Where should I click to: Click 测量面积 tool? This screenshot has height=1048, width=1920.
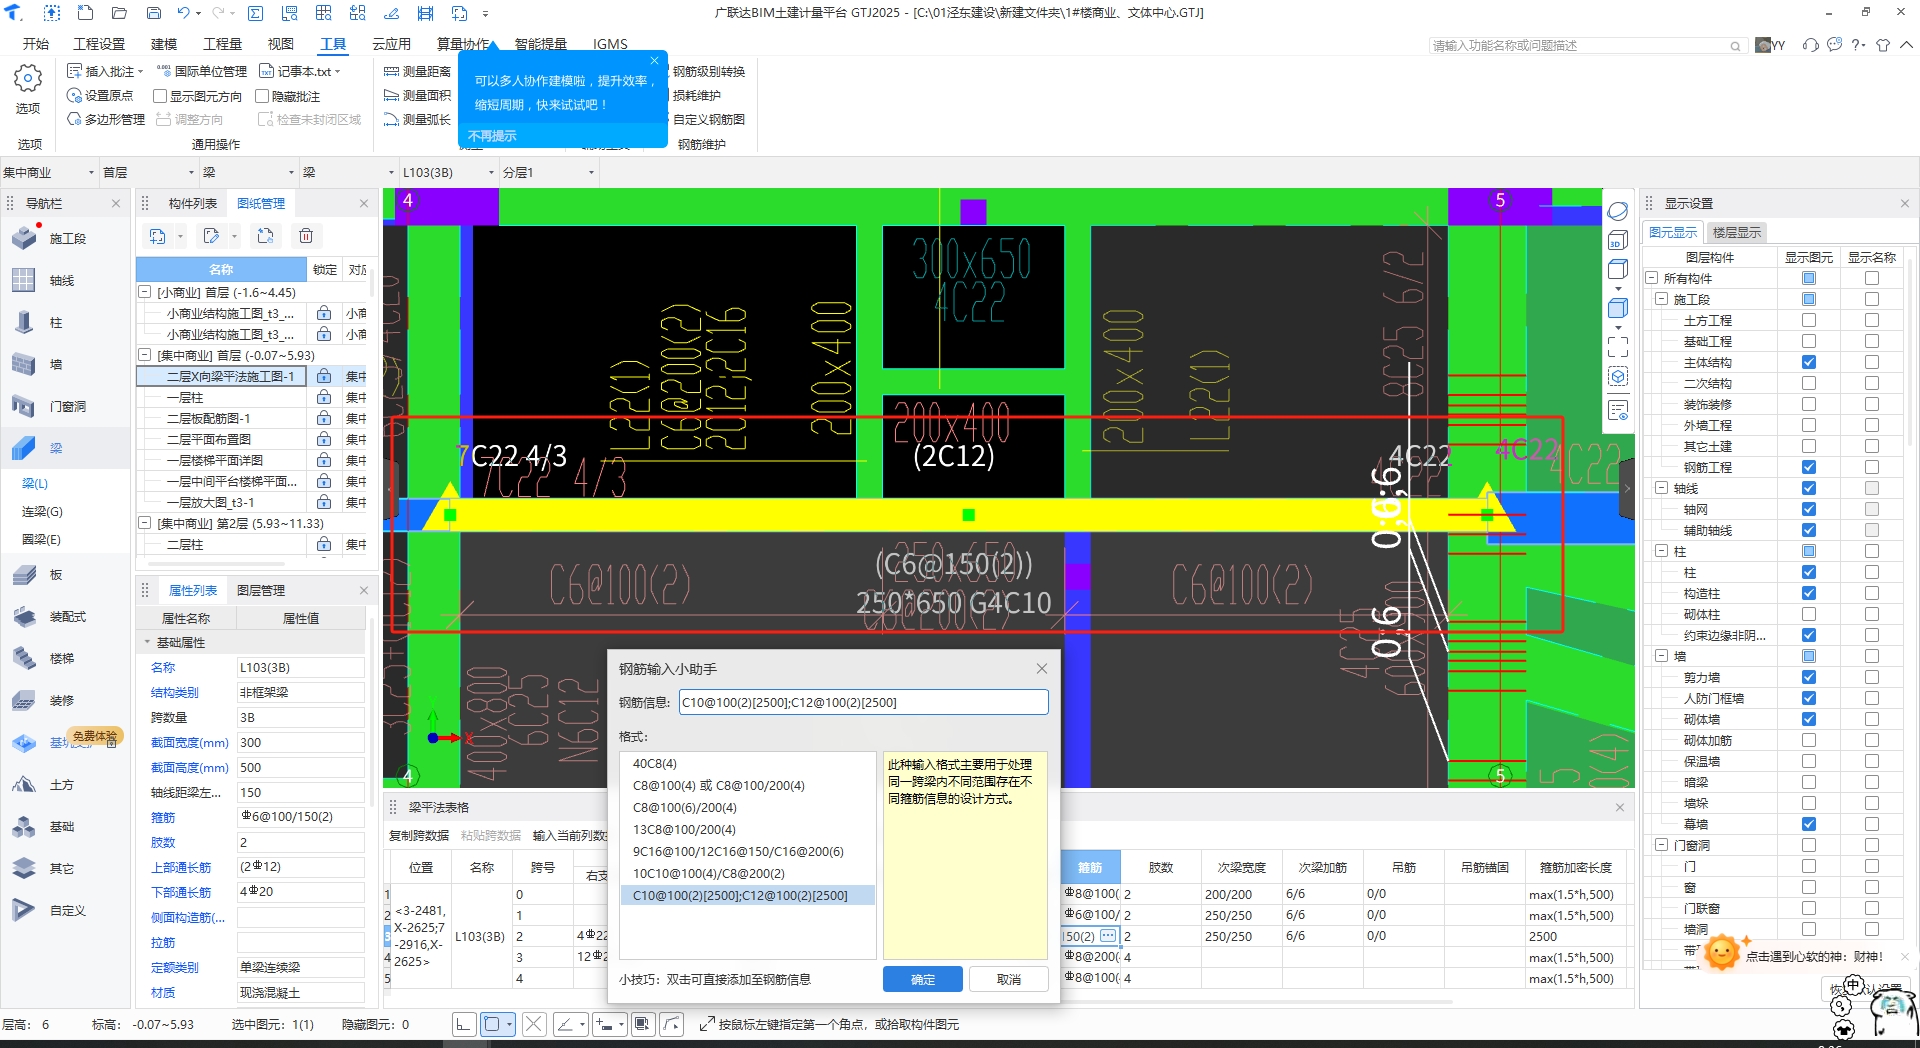[x=417, y=96]
